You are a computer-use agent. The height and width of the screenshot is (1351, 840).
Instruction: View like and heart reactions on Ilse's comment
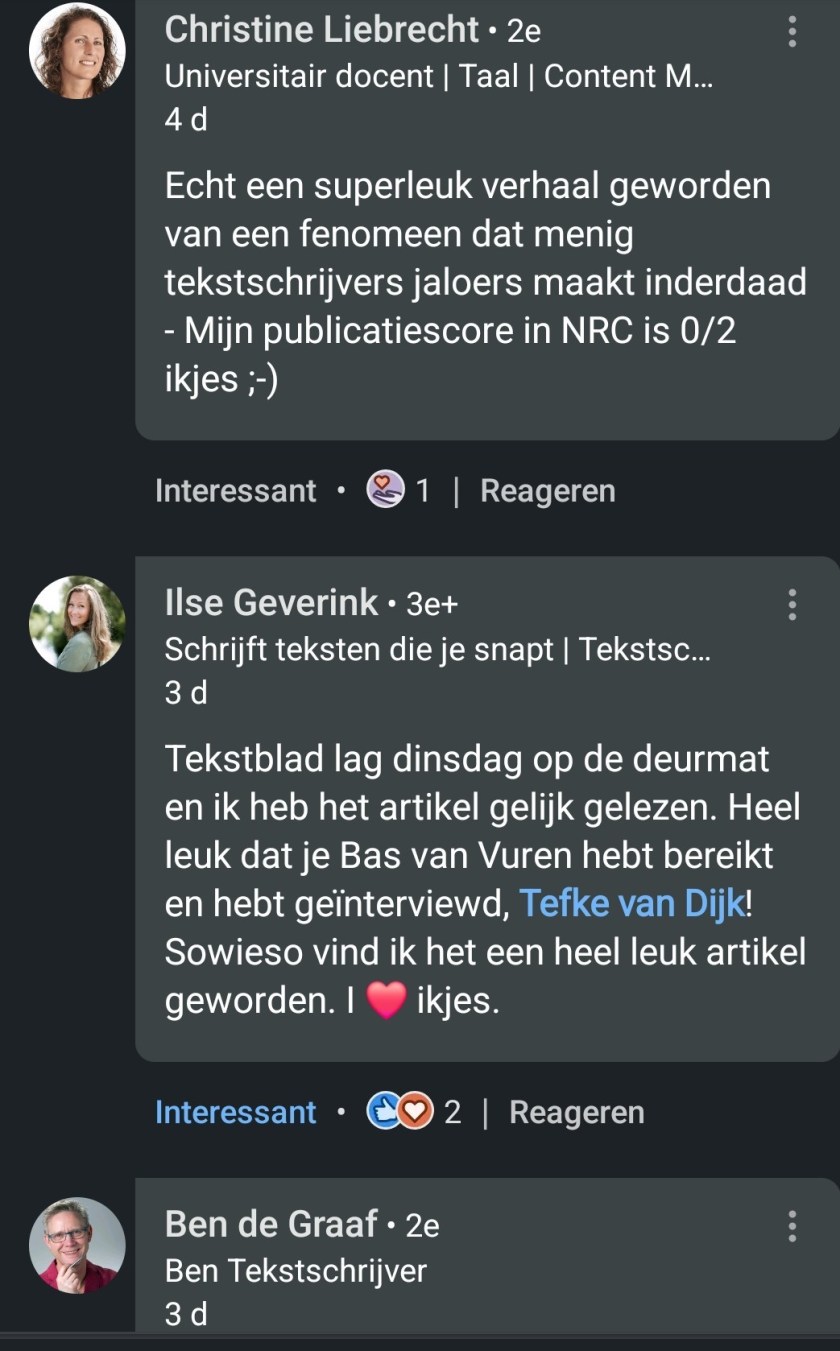[x=400, y=1112]
